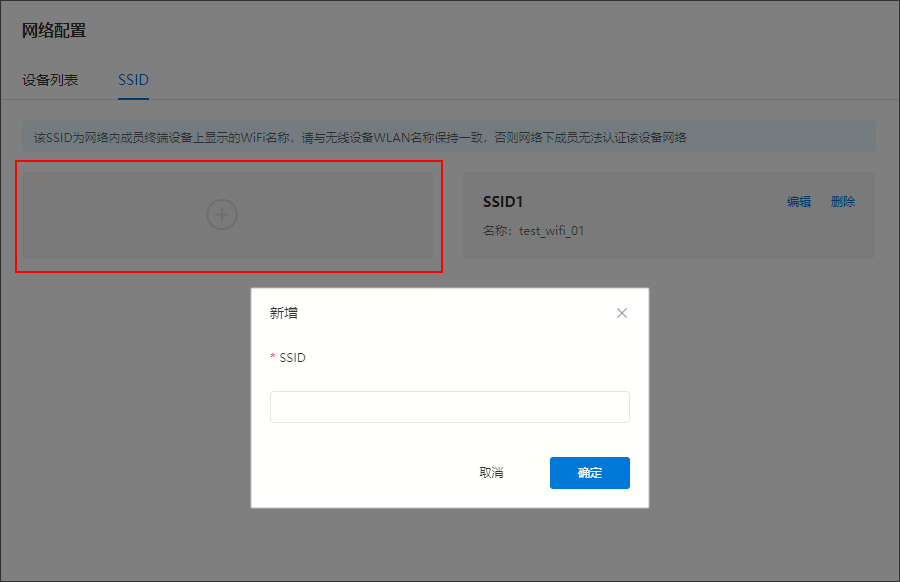Image resolution: width=900 pixels, height=582 pixels.
Task: Click the 网络配置 page heading
Action: [x=54, y=30]
